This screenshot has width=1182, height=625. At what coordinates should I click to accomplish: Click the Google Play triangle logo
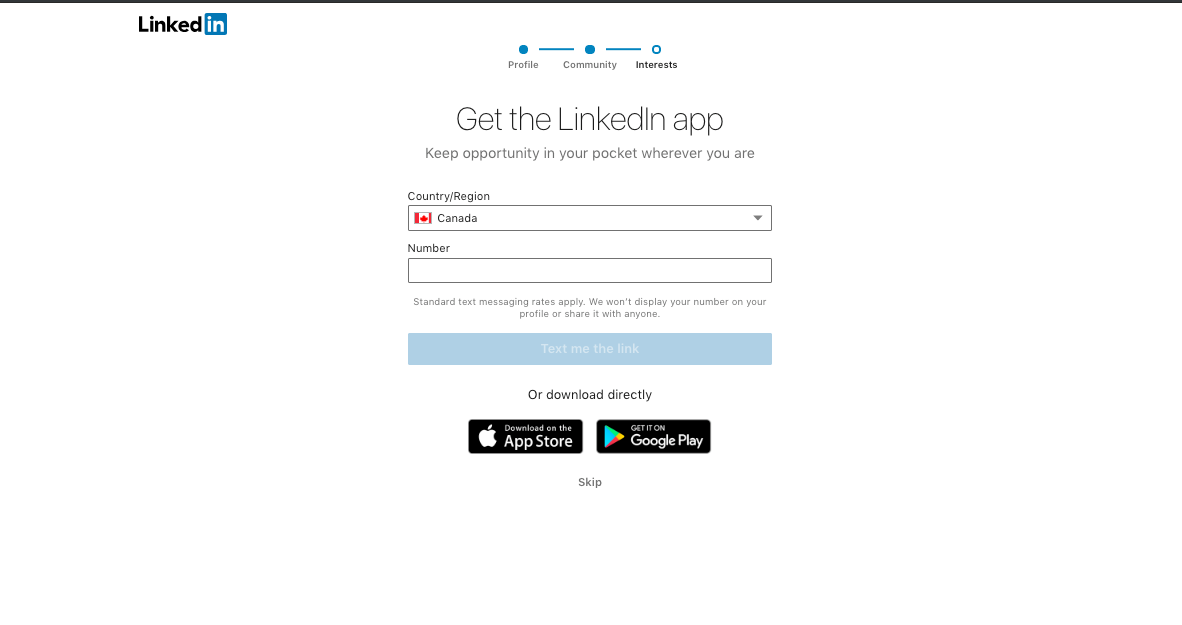(614, 437)
